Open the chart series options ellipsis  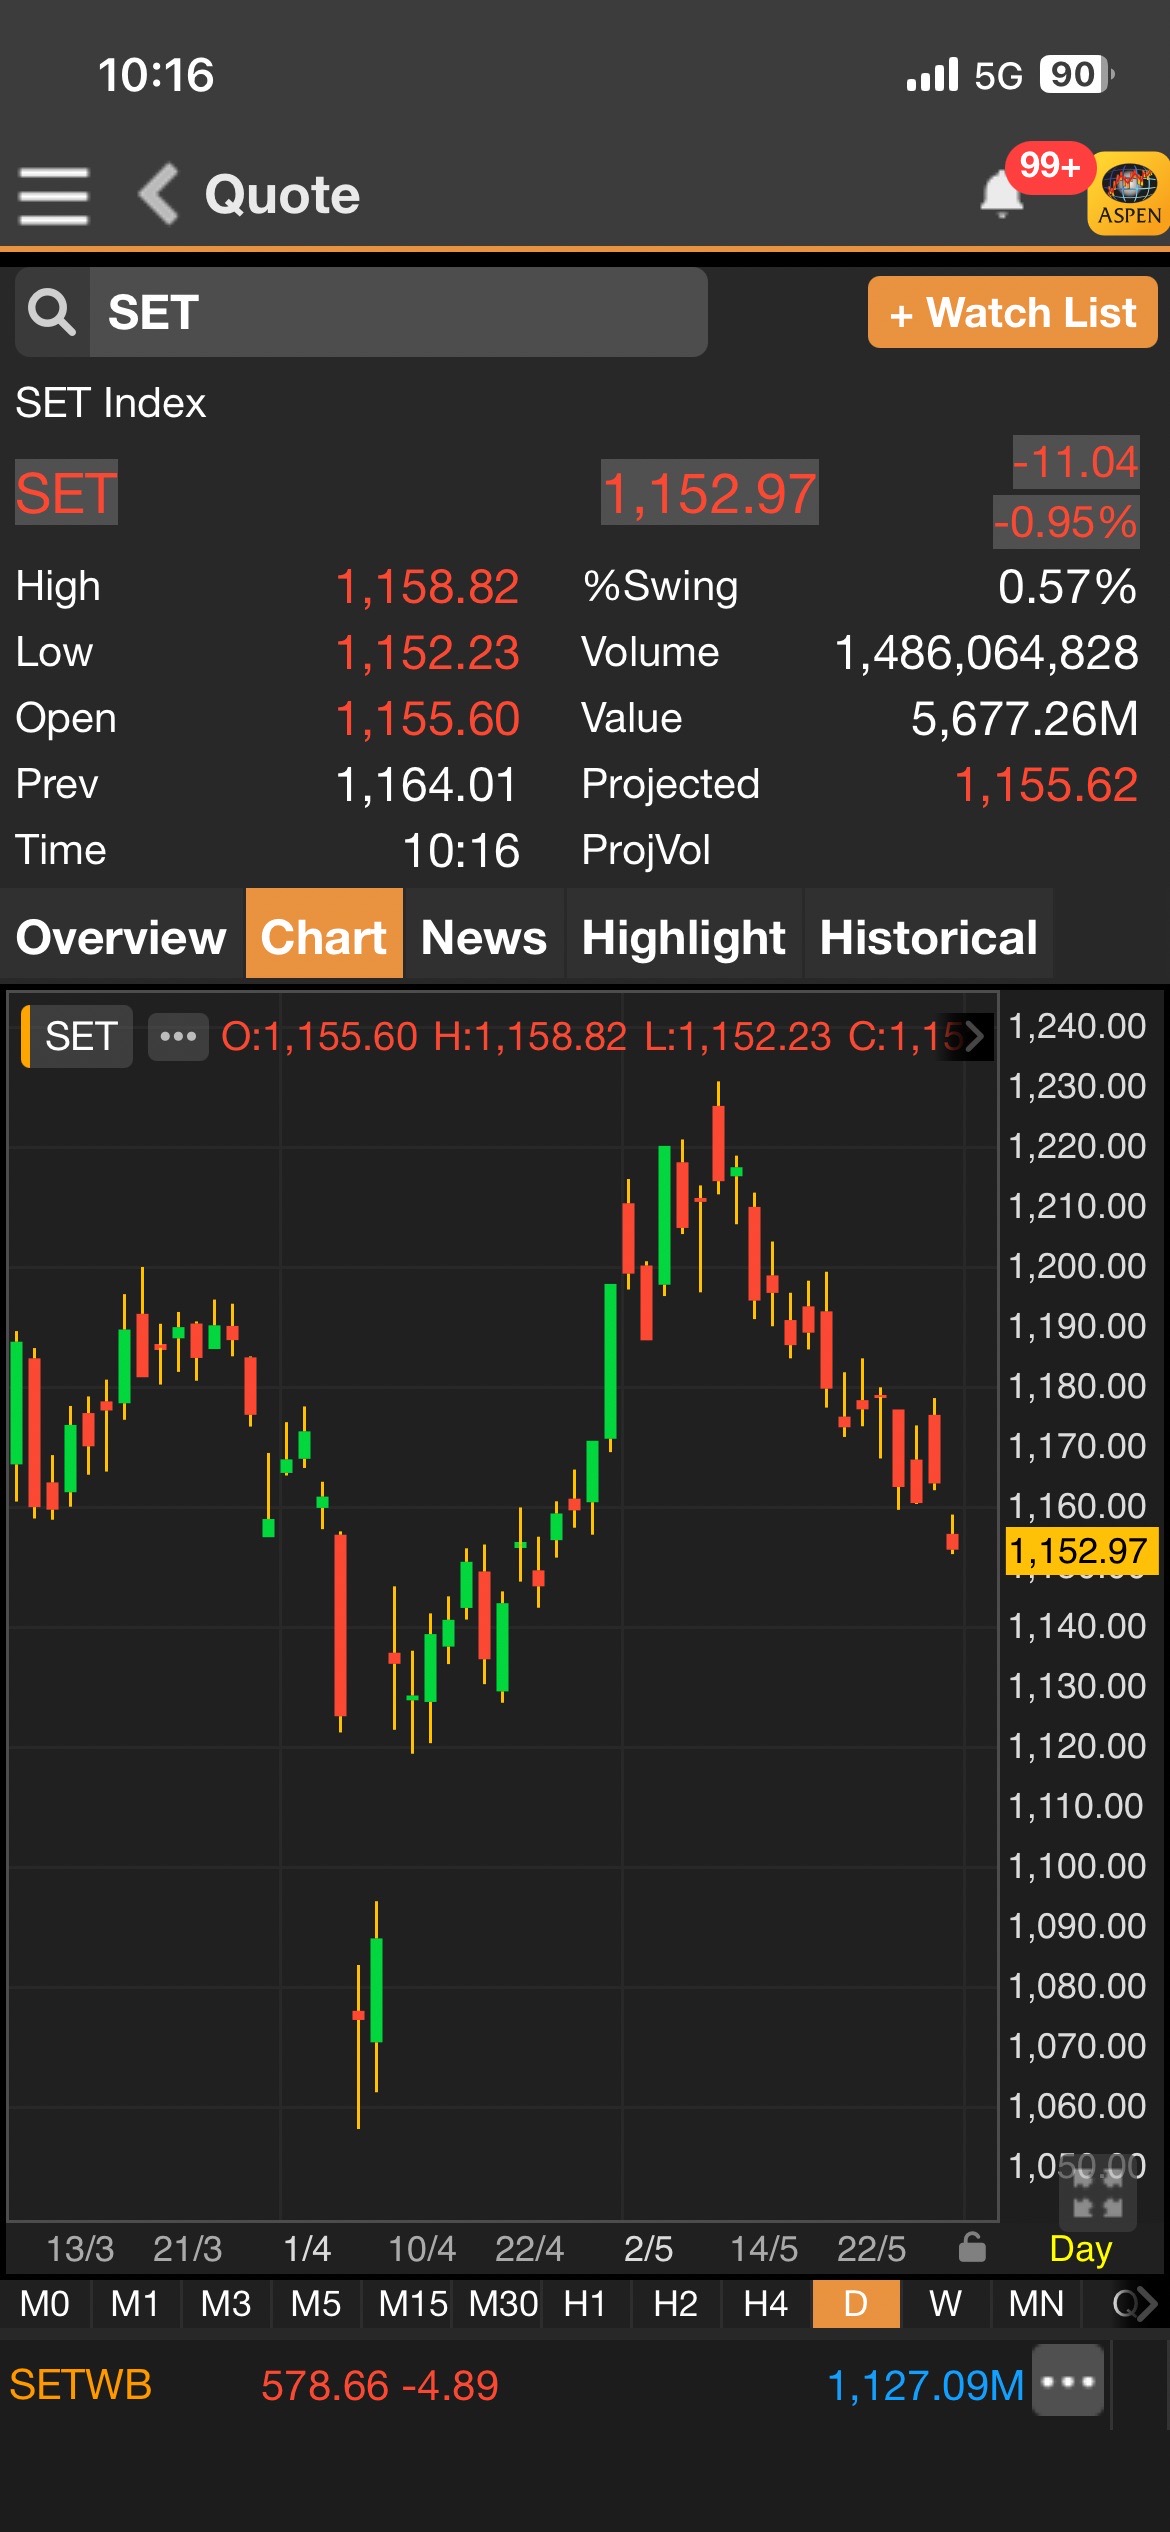click(178, 1036)
